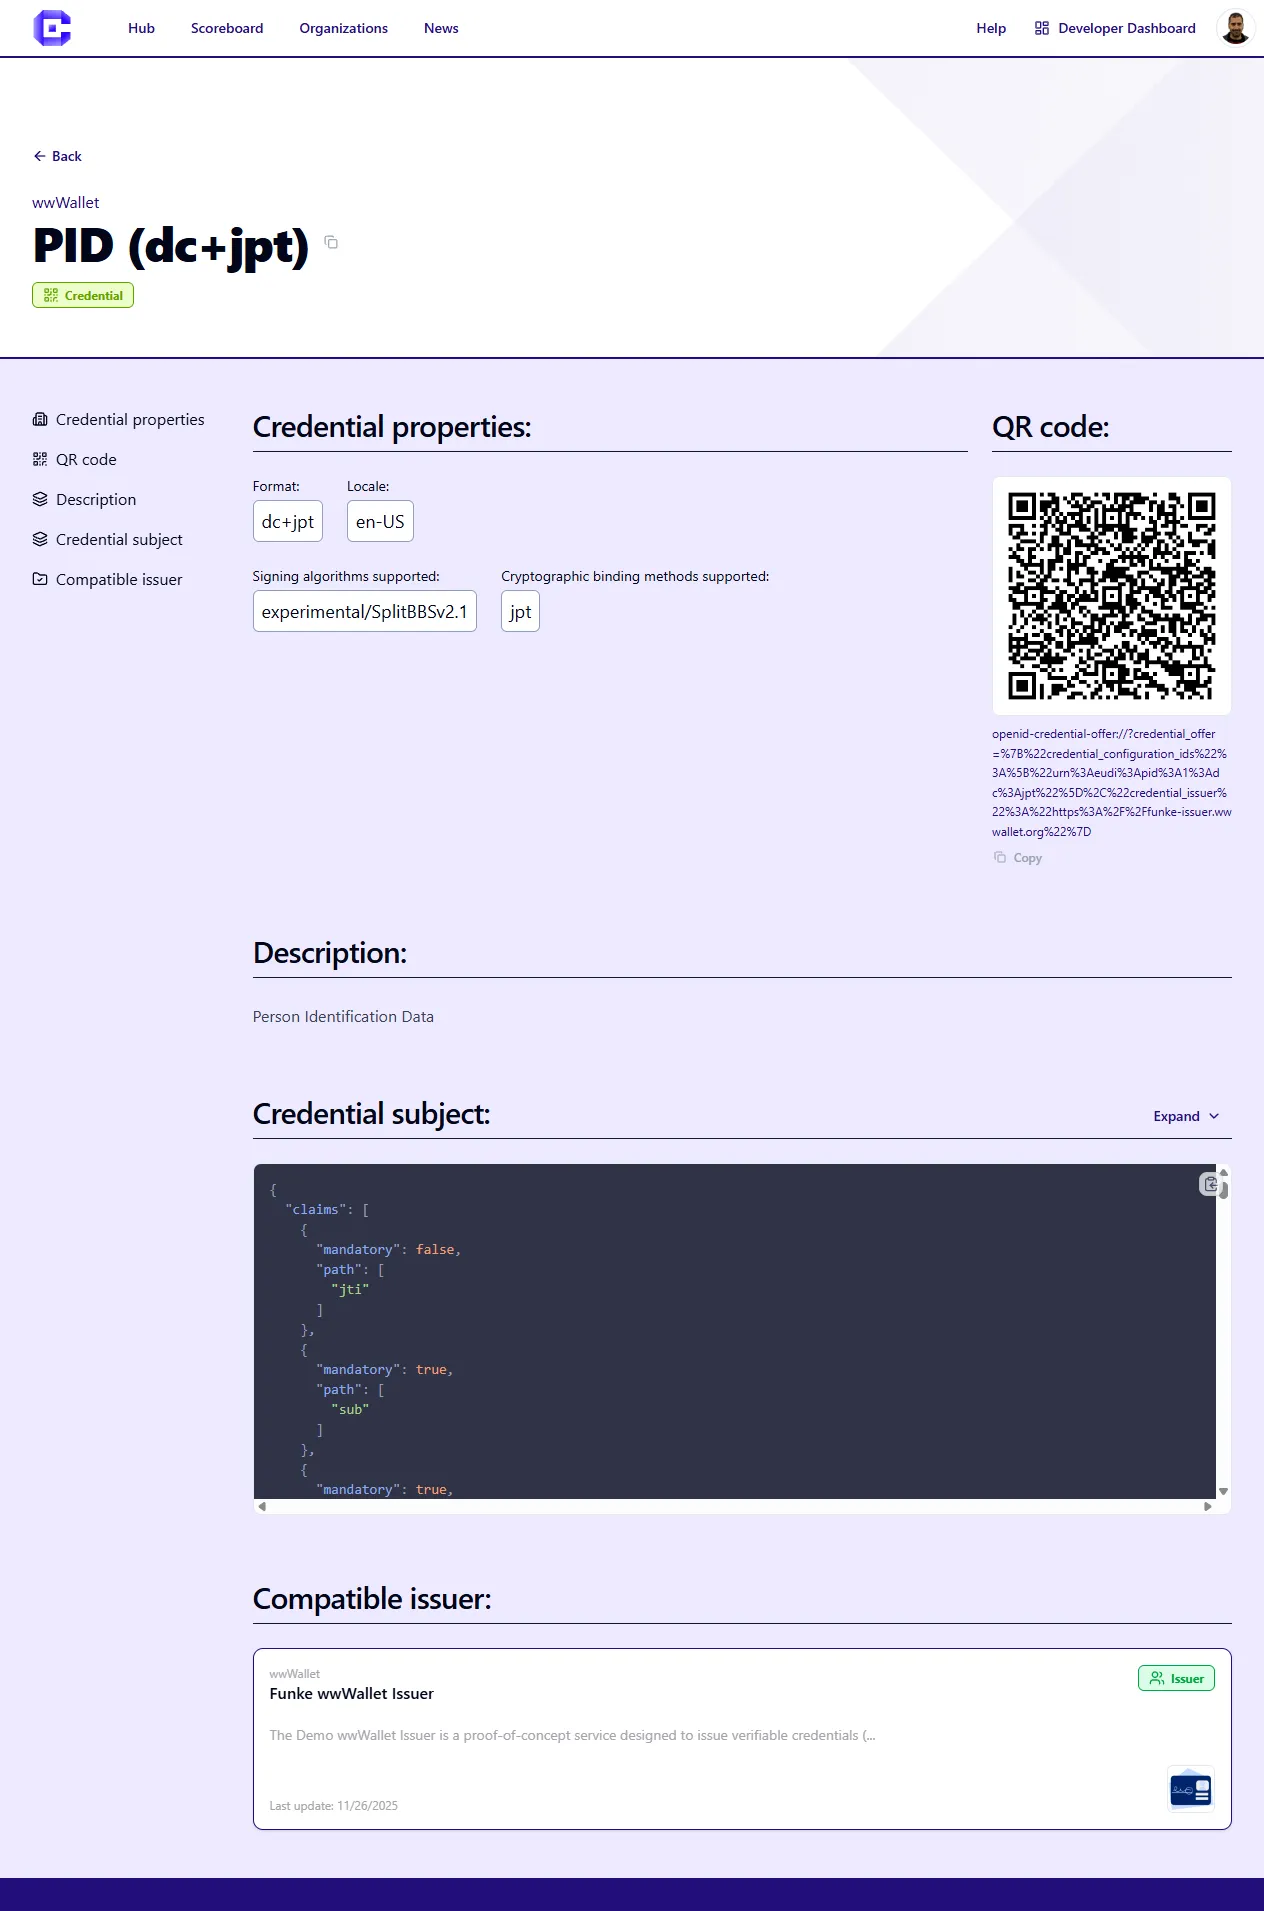Screen dimensions: 1264x1911
Task: Click the "jti" value in JSON
Action: click(350, 1289)
